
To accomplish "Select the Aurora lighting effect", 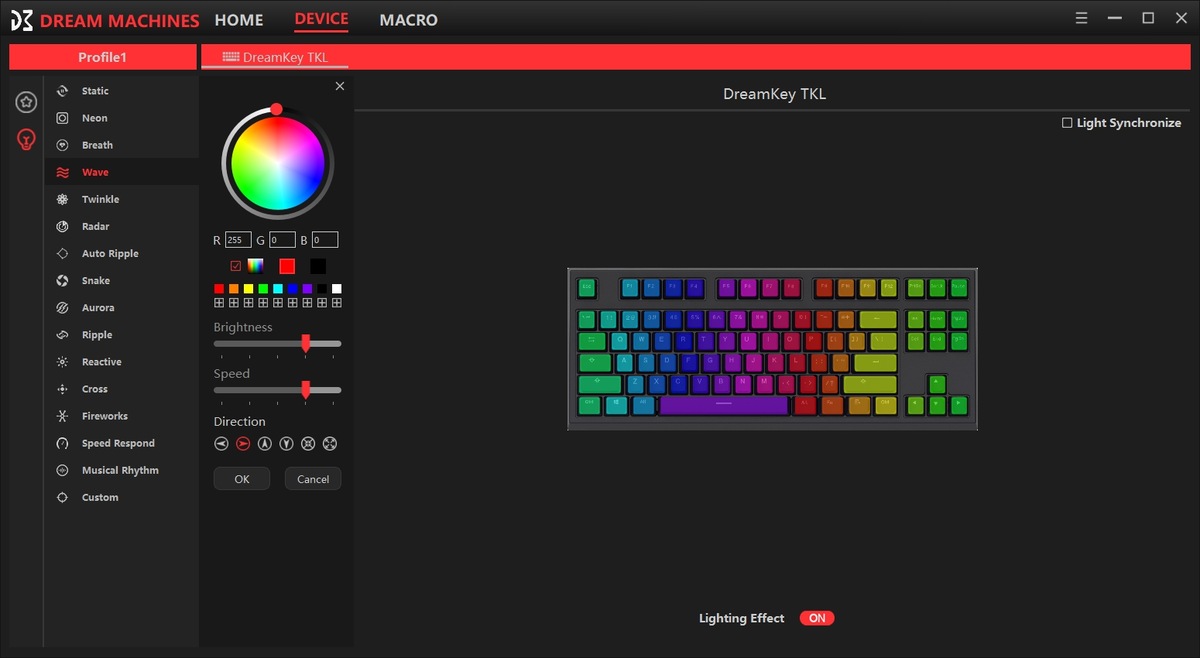I will tap(121, 307).
